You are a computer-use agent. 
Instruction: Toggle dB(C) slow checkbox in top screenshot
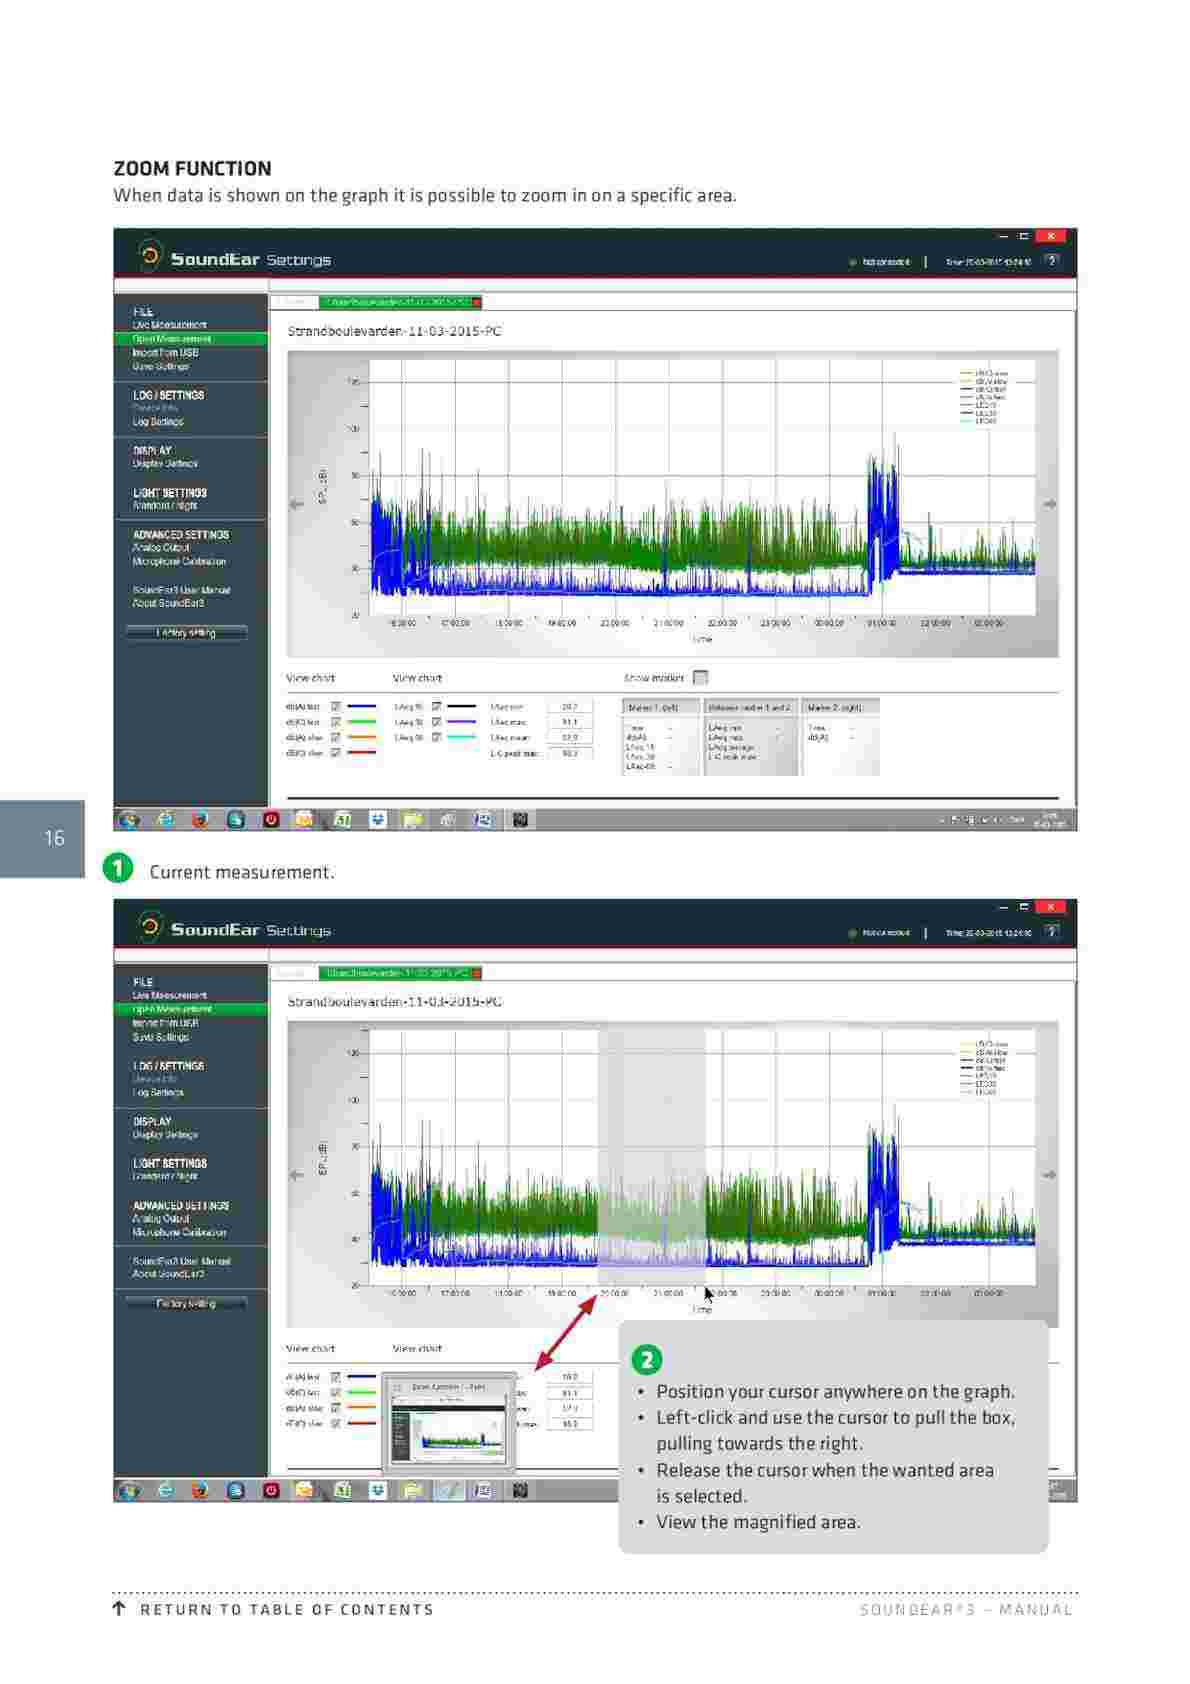click(336, 753)
